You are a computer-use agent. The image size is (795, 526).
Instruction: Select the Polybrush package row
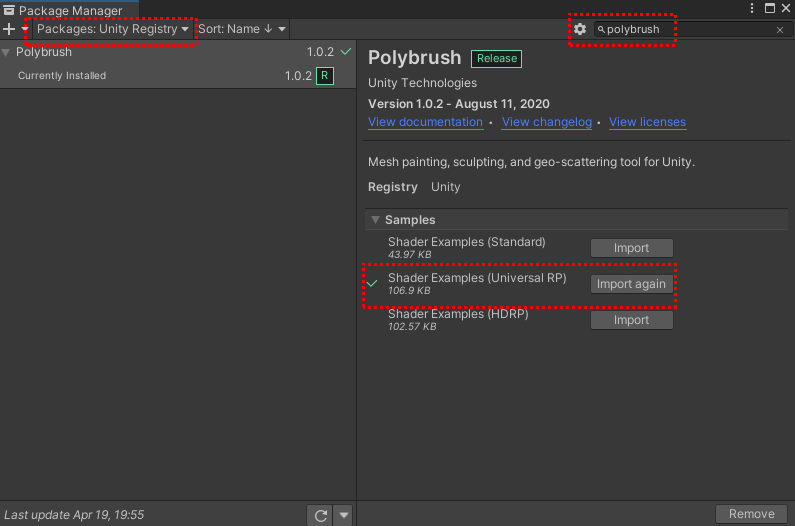(178, 52)
